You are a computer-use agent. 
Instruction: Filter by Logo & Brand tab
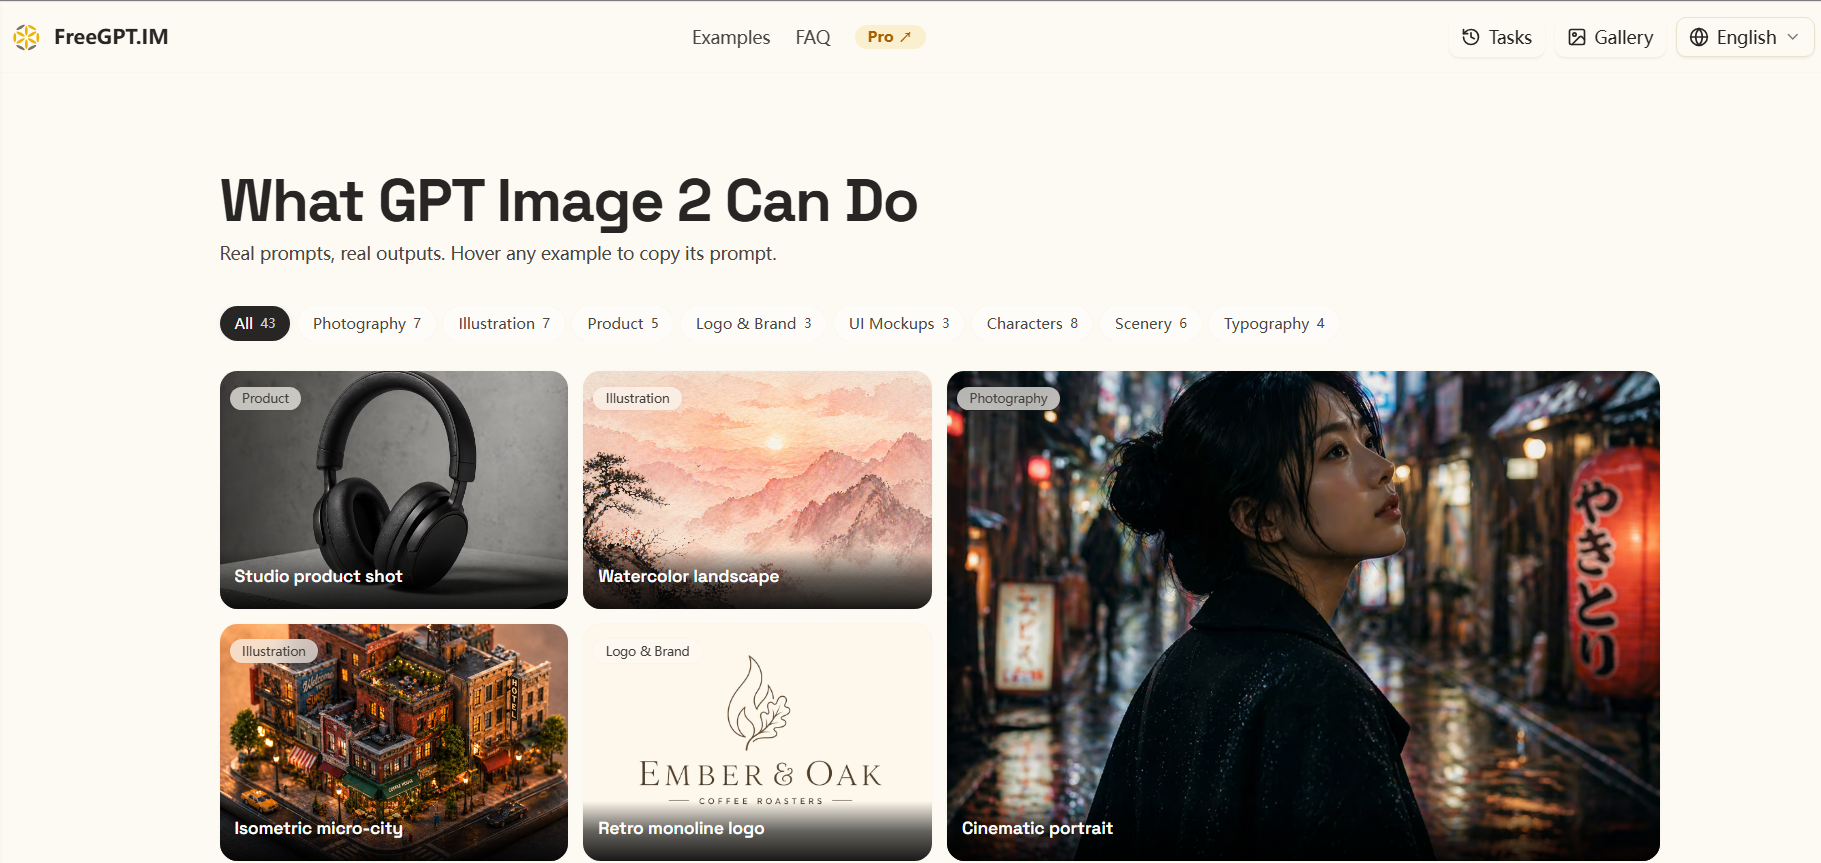(x=753, y=323)
